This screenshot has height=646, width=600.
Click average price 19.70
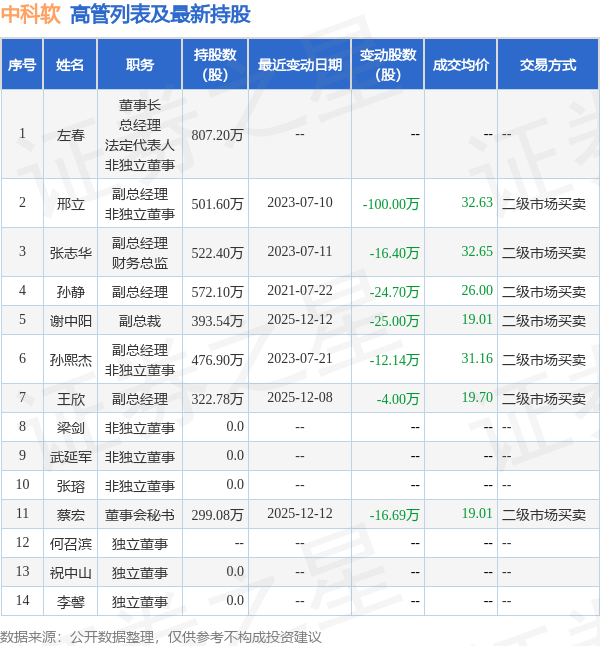[477, 398]
